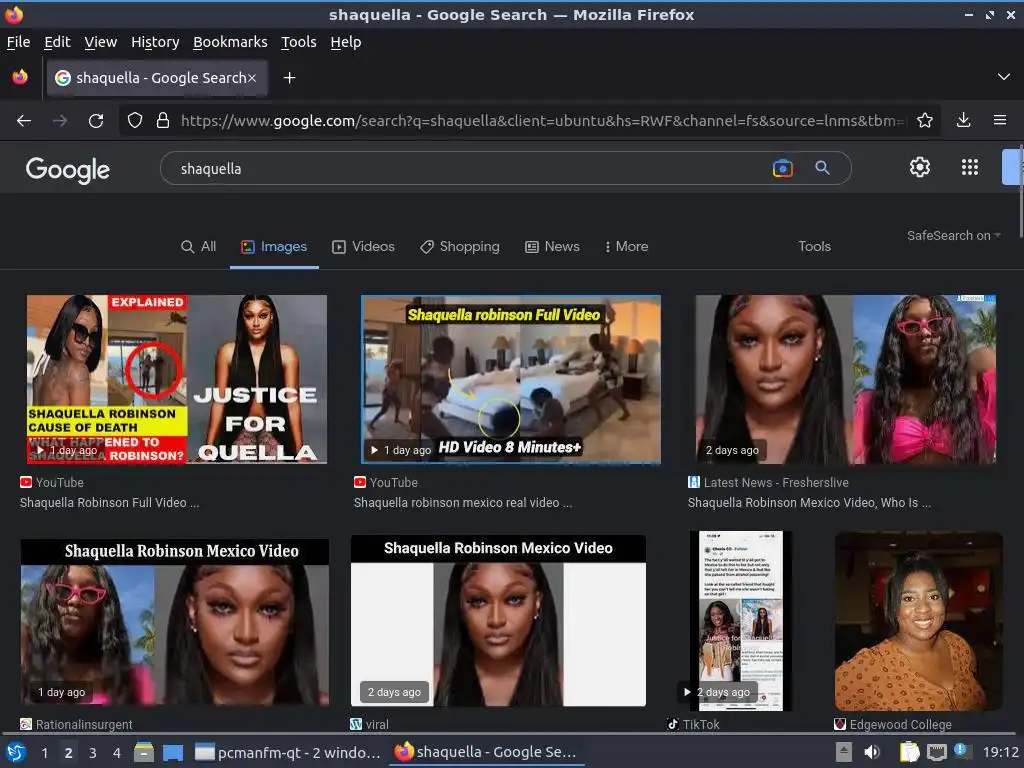This screenshot has width=1024, height=768.
Task: Go back to the previous page
Action: click(x=24, y=121)
